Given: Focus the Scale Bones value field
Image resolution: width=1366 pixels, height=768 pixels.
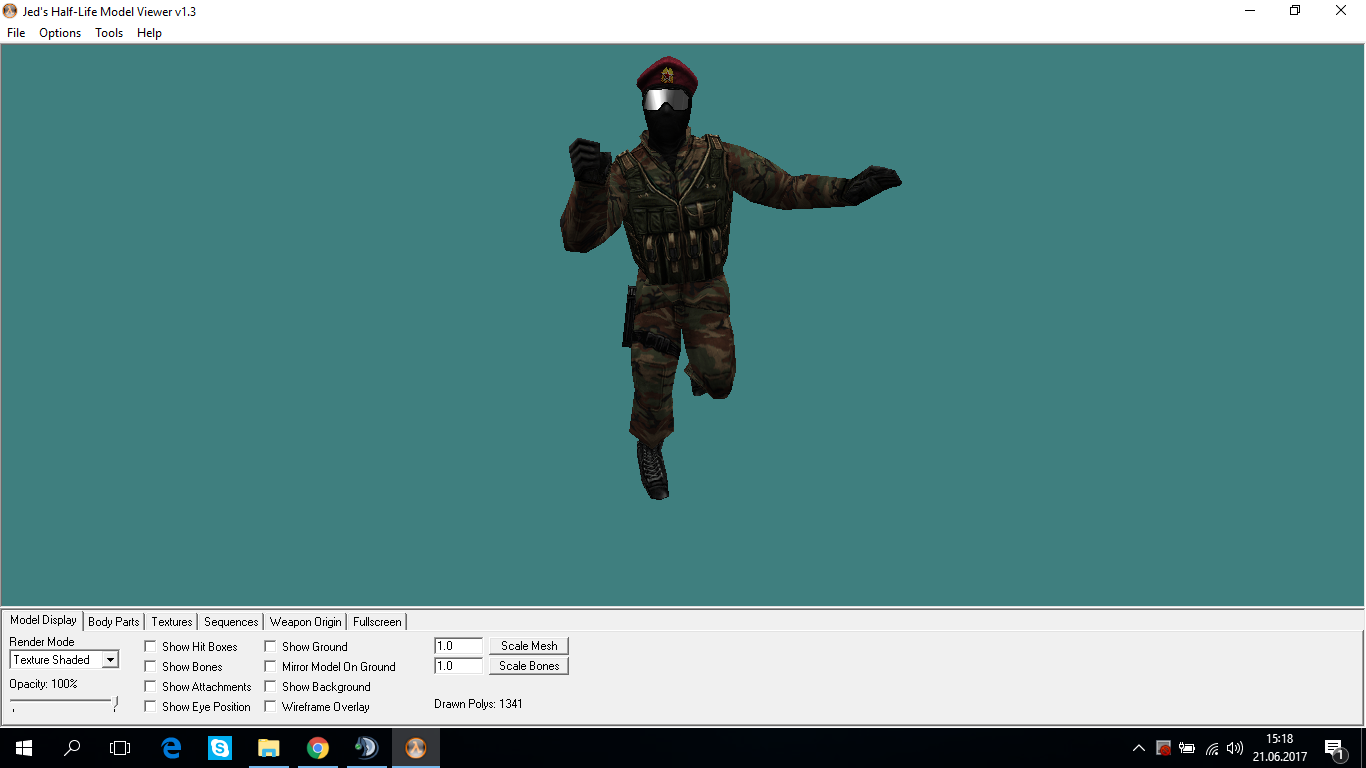Looking at the screenshot, I should [459, 666].
